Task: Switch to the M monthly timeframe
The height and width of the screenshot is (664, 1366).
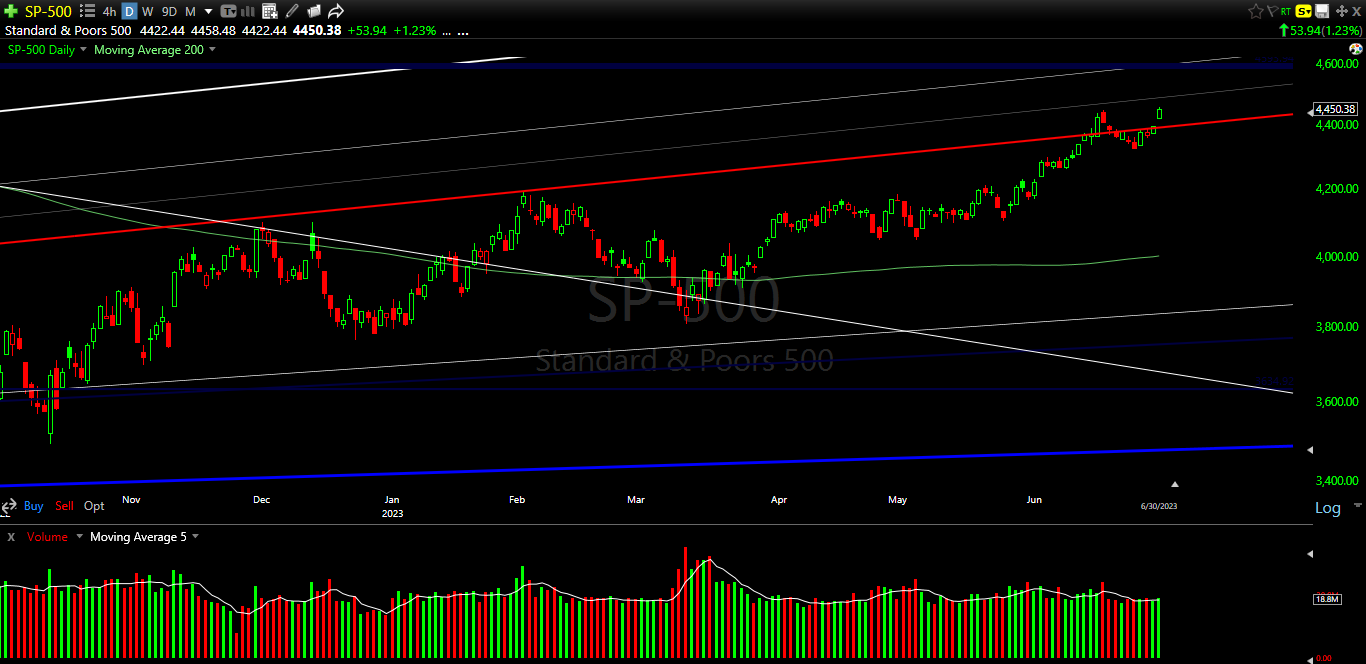Action: [190, 12]
